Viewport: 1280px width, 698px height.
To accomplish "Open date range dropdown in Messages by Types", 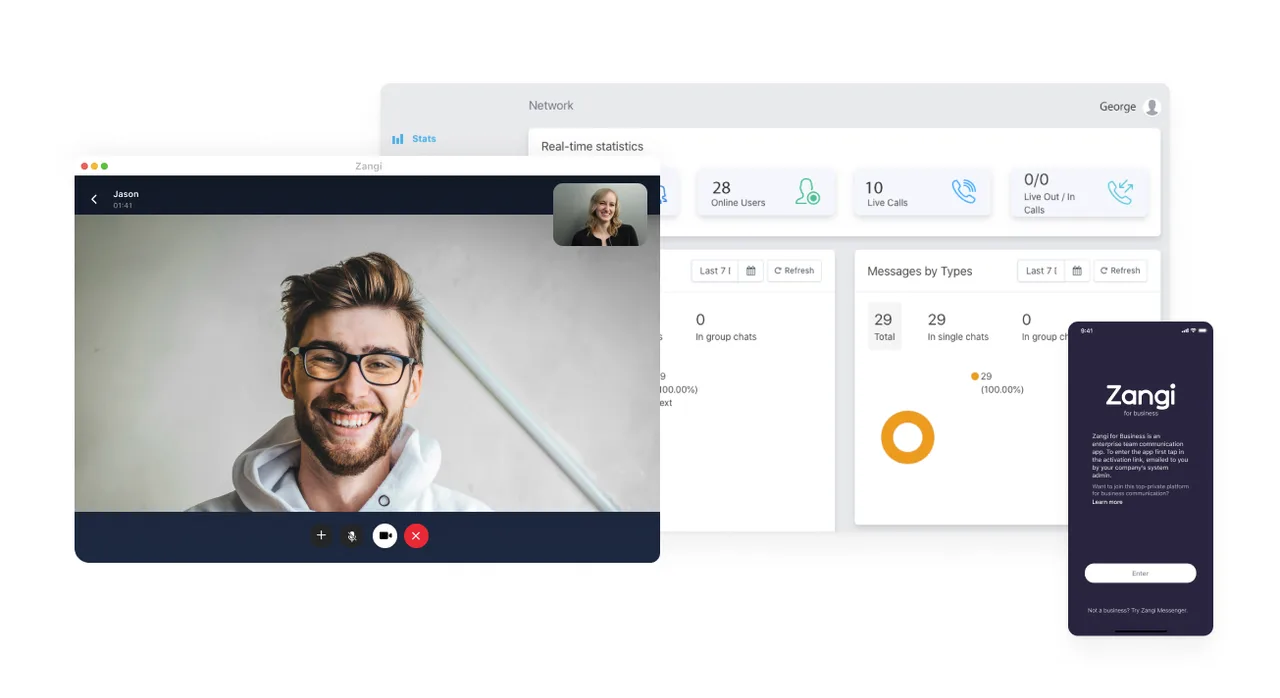I will tap(1042, 271).
